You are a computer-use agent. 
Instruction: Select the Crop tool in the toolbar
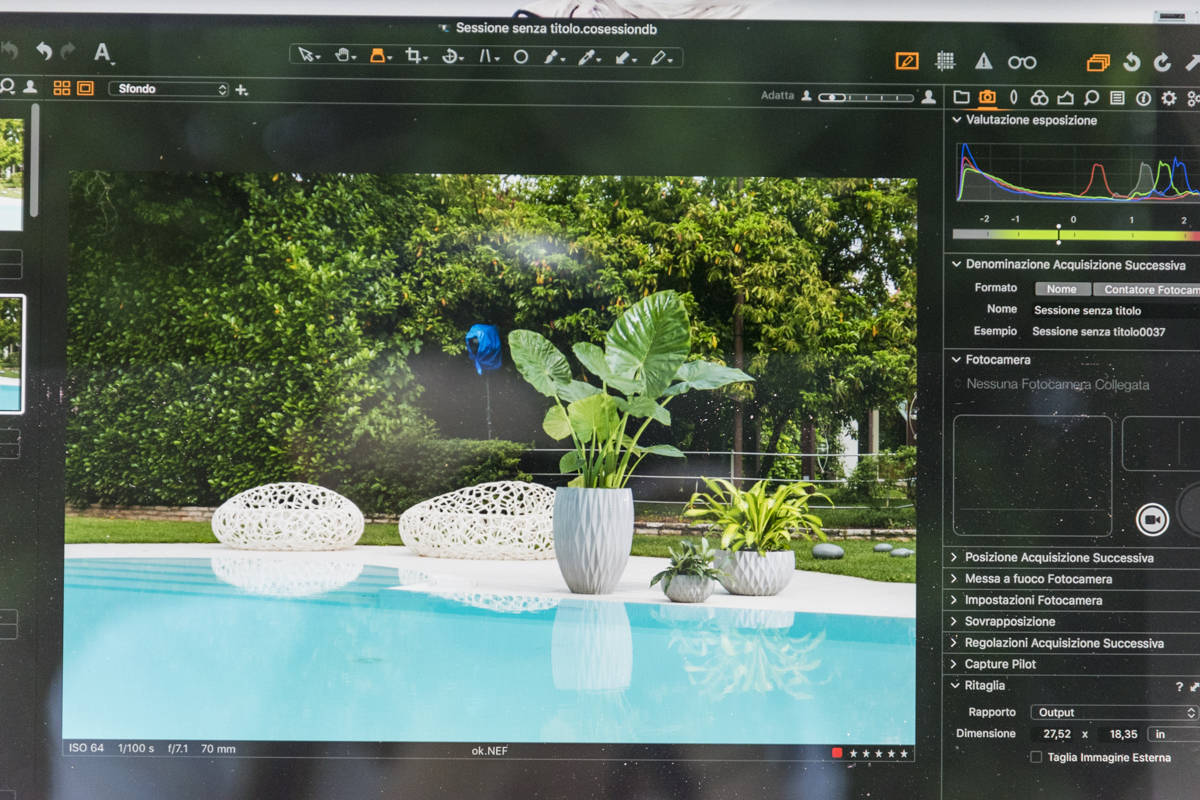[414, 56]
